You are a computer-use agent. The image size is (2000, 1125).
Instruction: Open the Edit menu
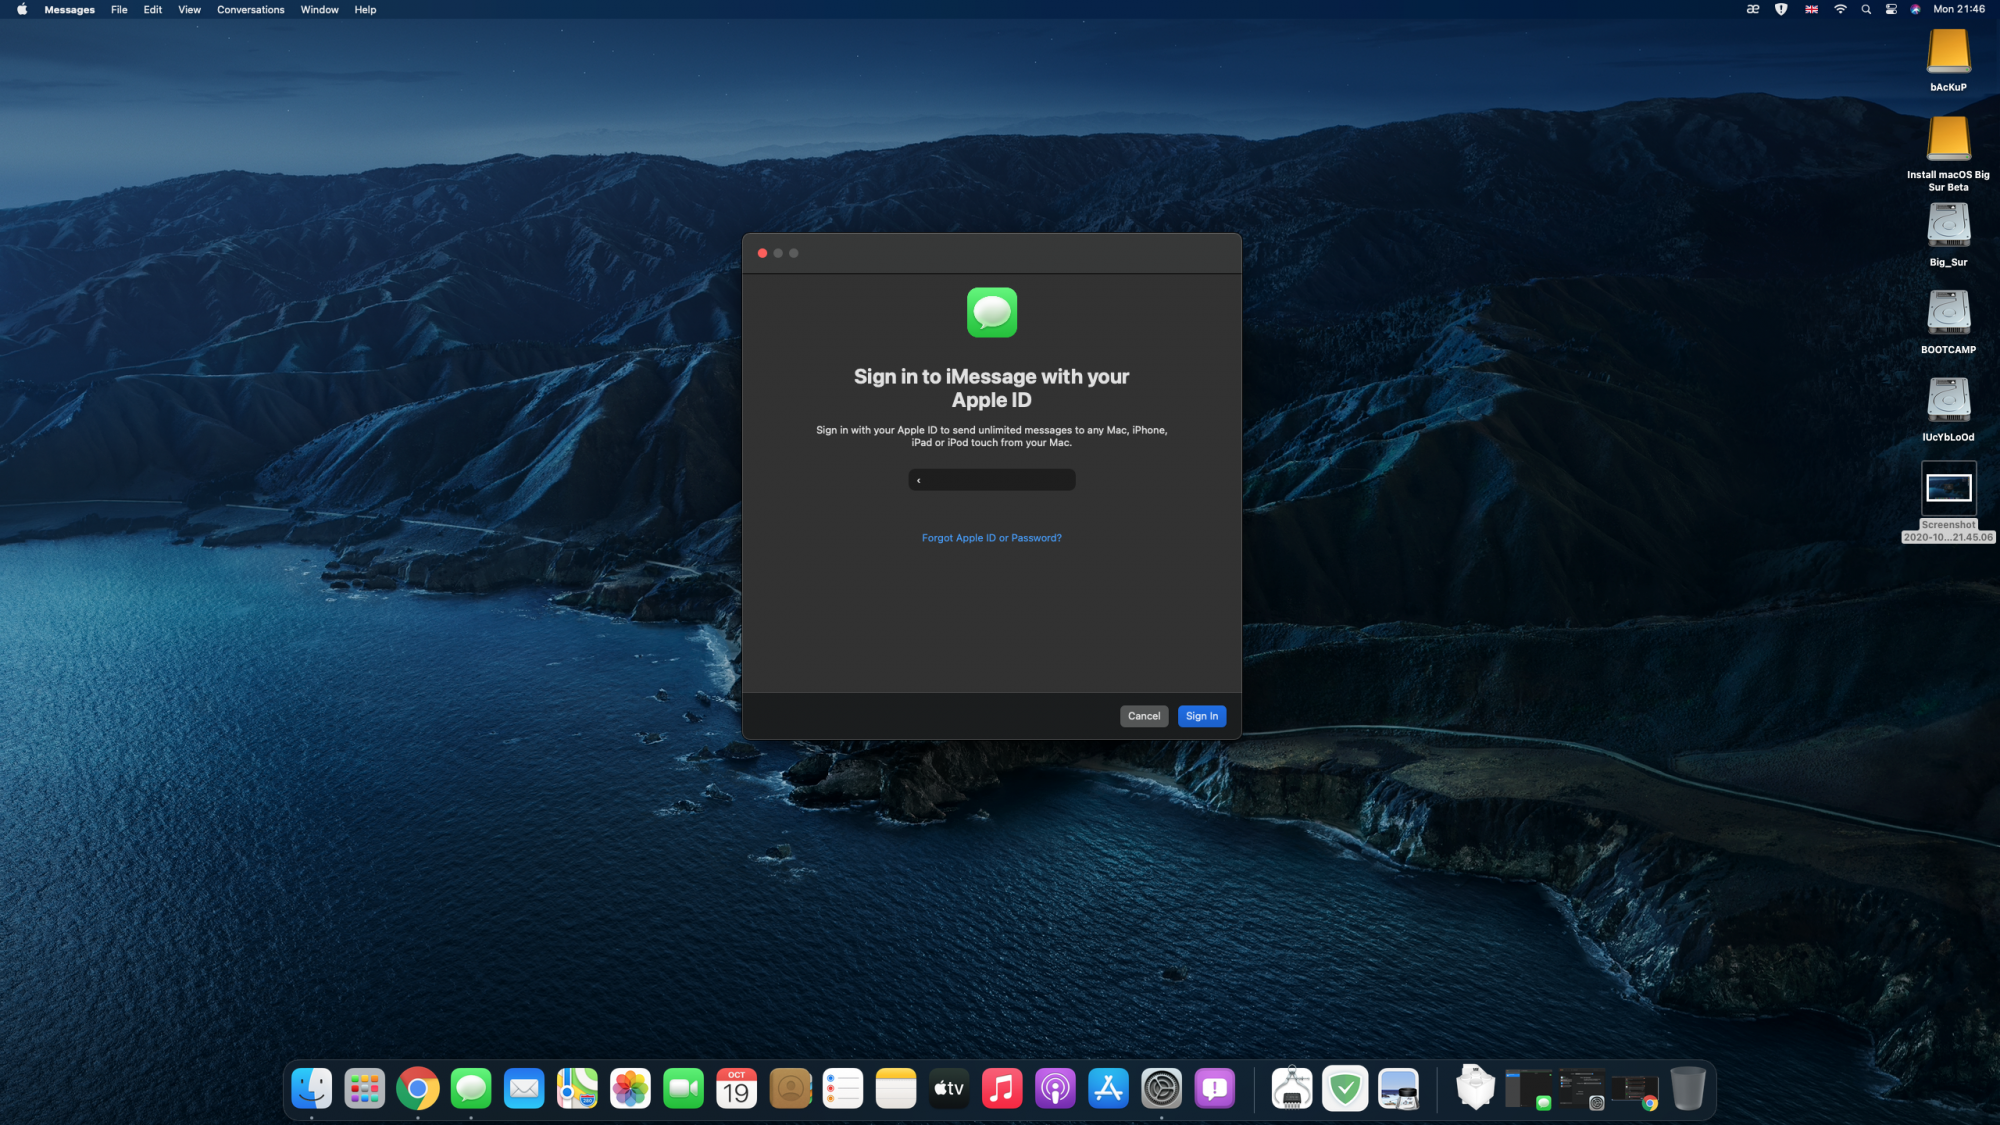pyautogui.click(x=152, y=9)
